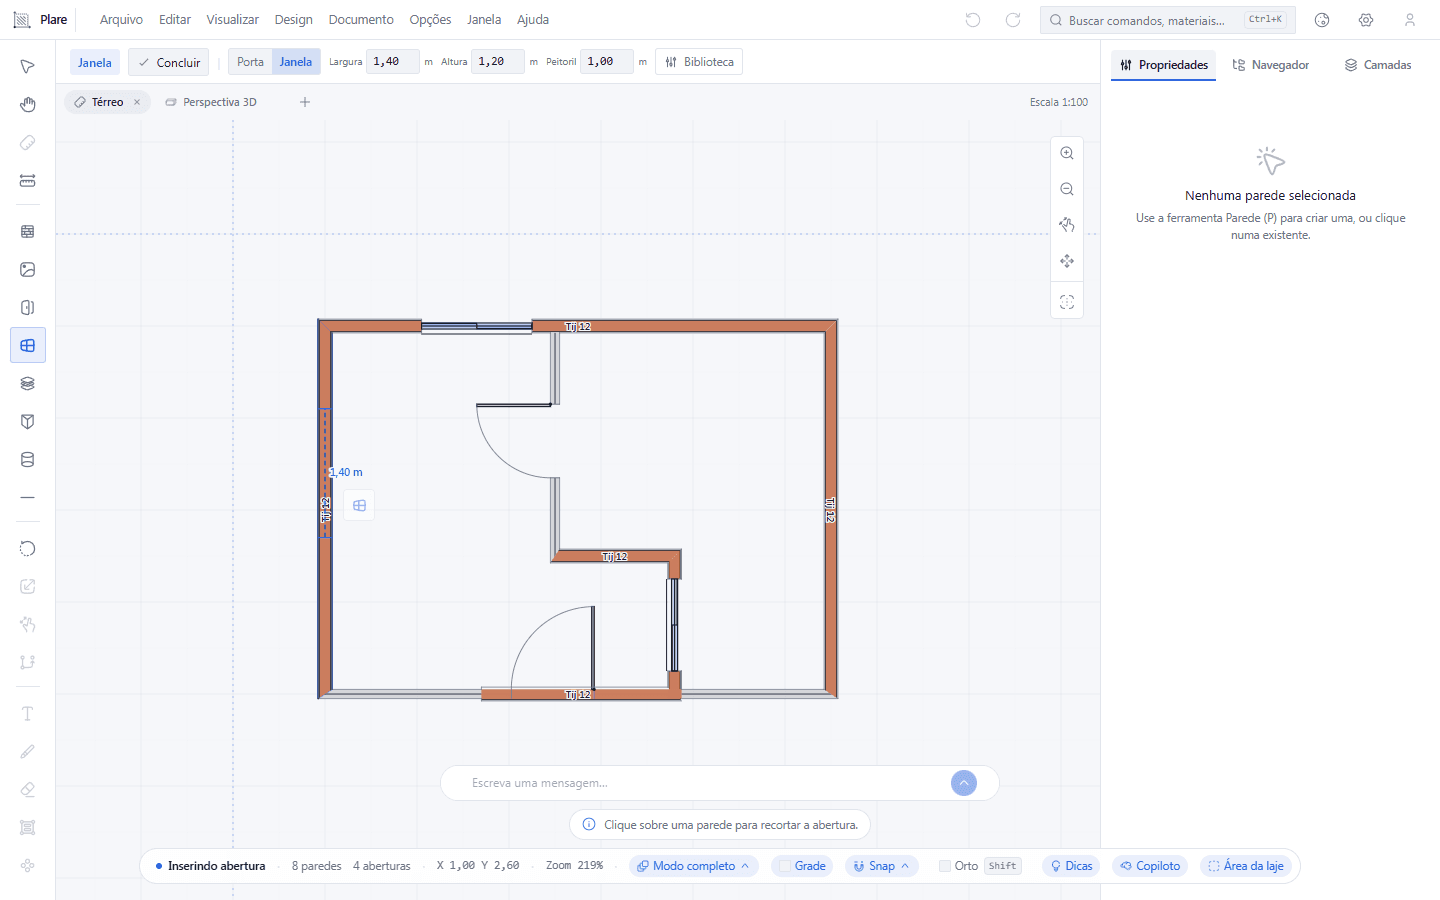The height and width of the screenshot is (900, 1440).
Task: Click the zoom in canvas button
Action: coord(1067,153)
